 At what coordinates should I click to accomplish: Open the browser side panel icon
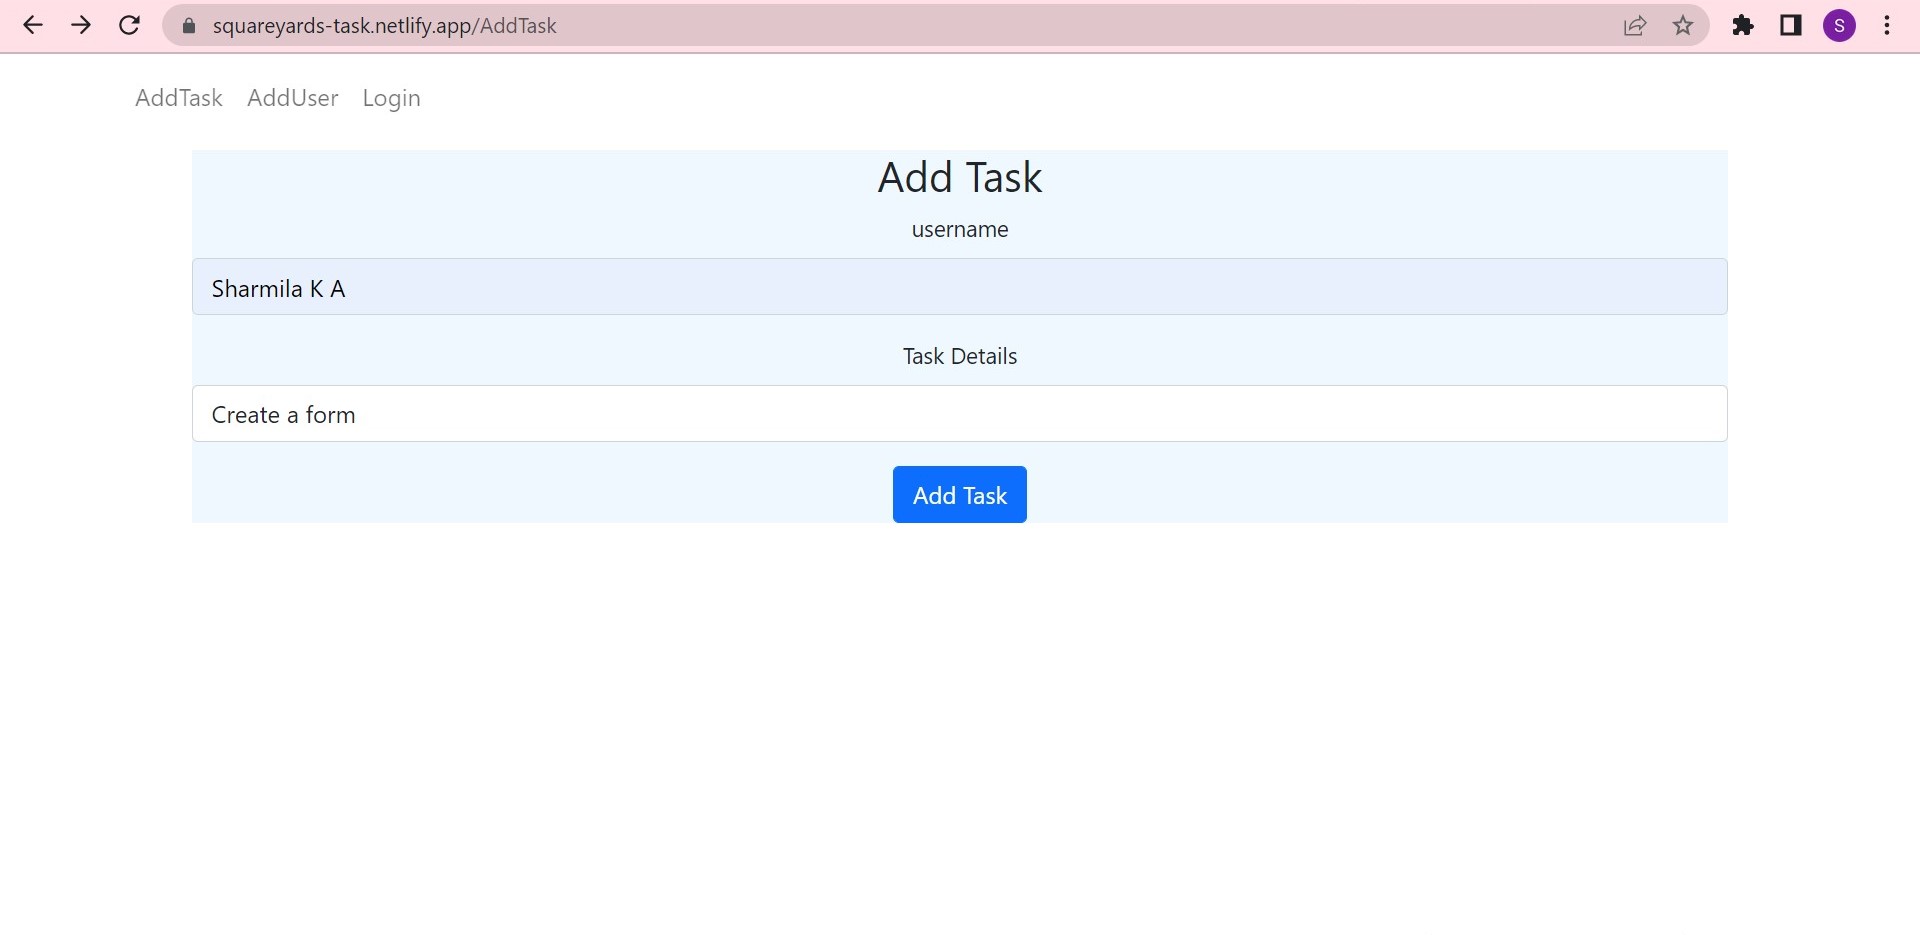(1790, 26)
